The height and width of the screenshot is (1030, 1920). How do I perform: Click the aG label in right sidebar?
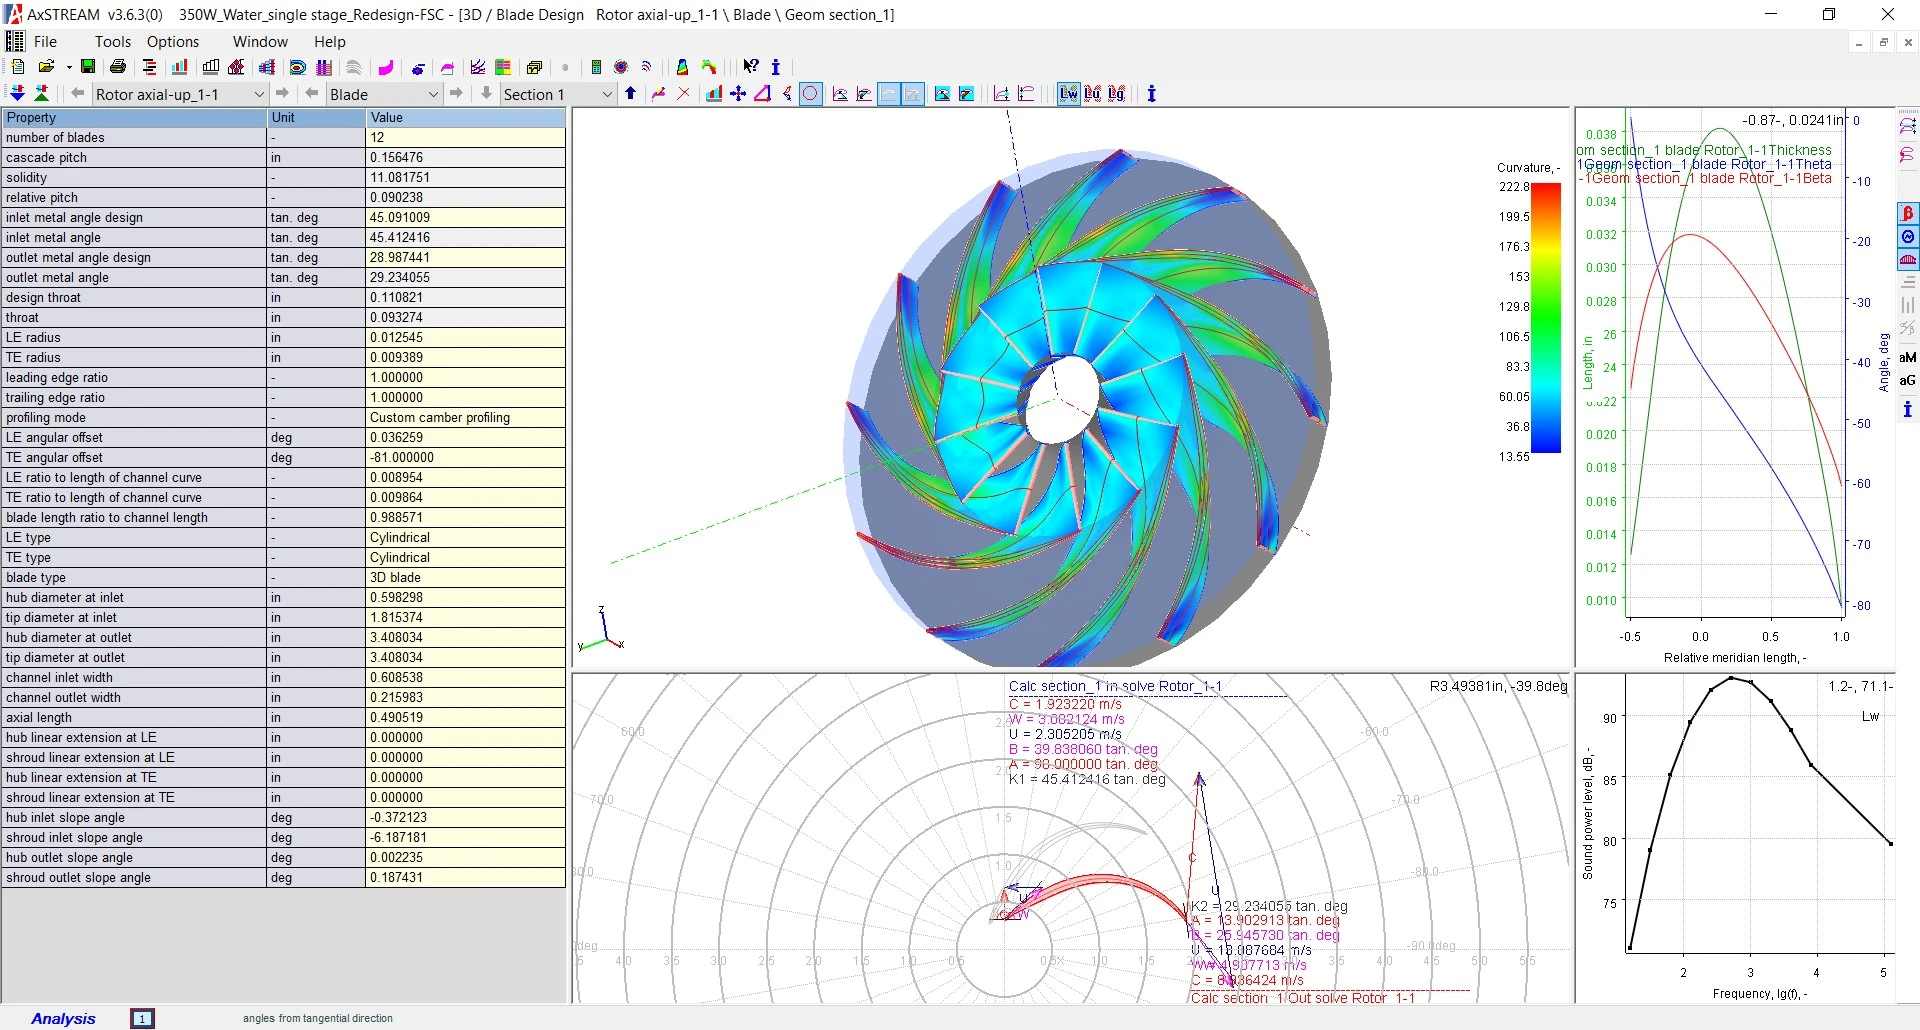(1908, 380)
